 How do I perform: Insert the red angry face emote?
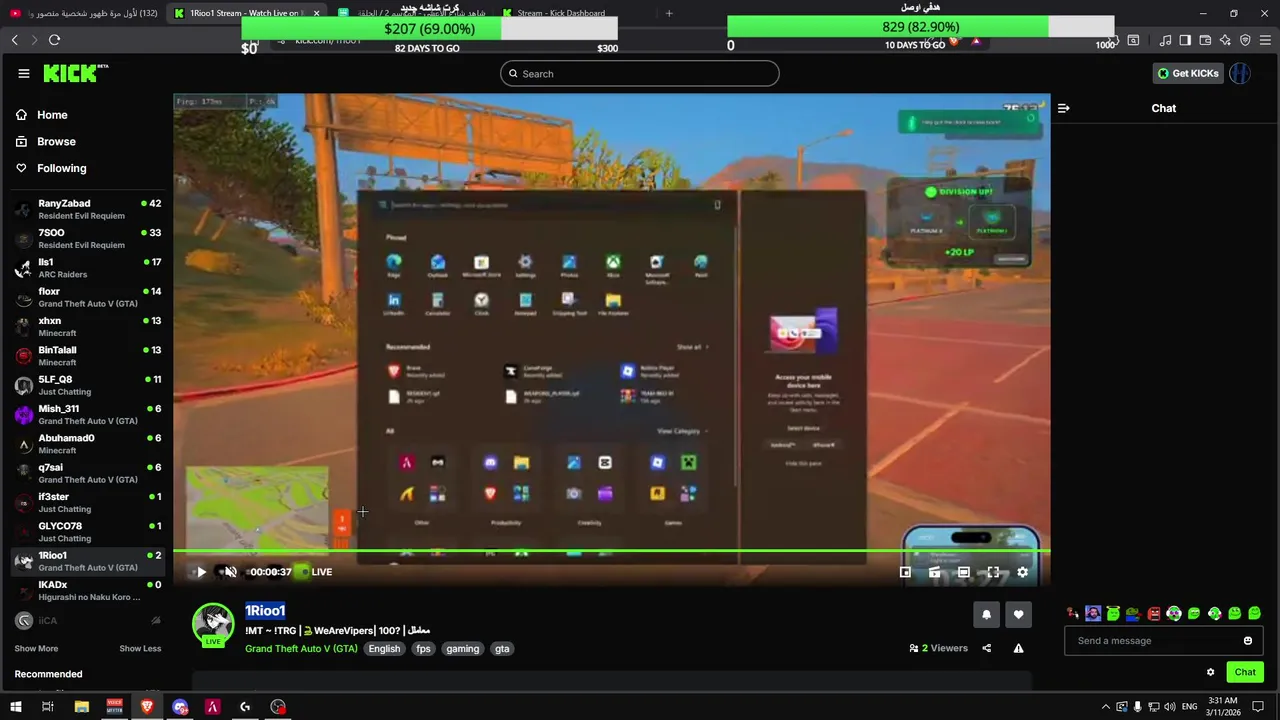(1153, 613)
